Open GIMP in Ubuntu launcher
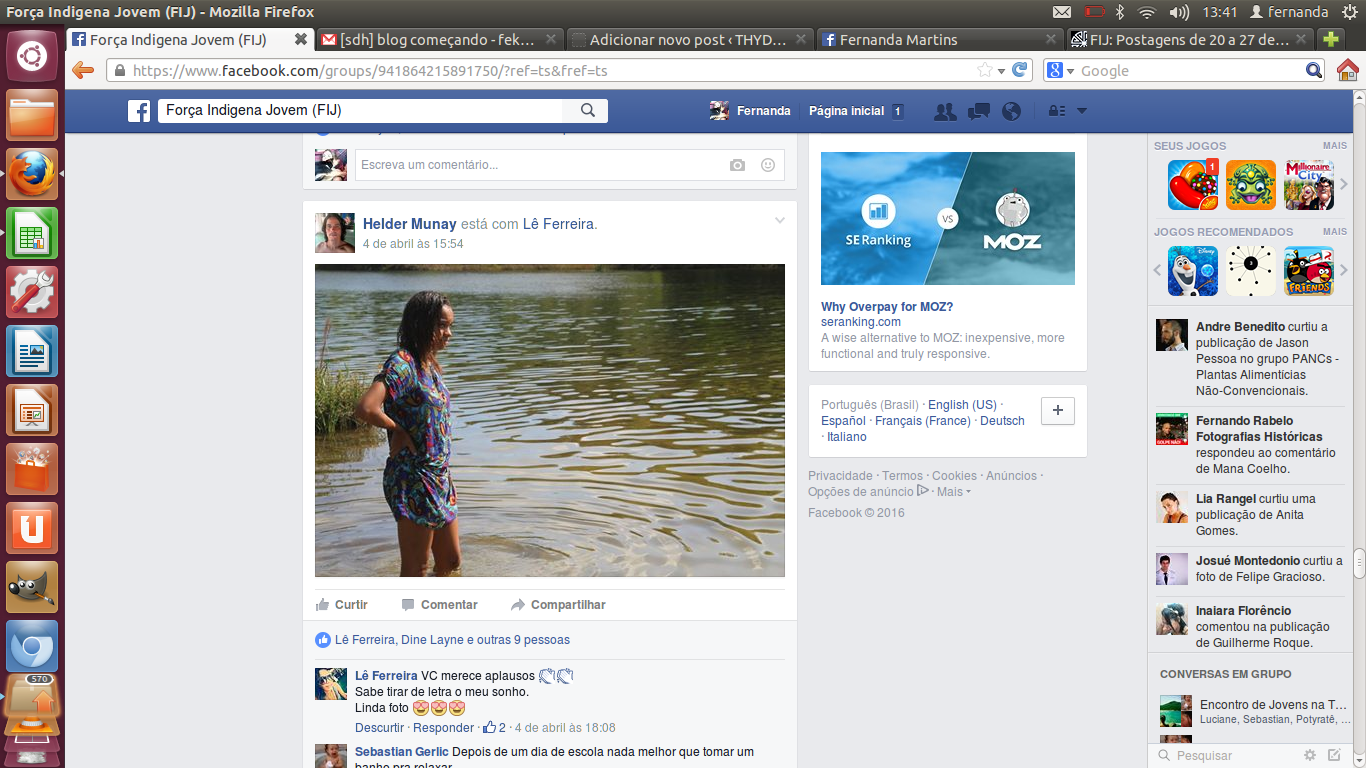This screenshot has width=1366, height=768. click(x=32, y=588)
